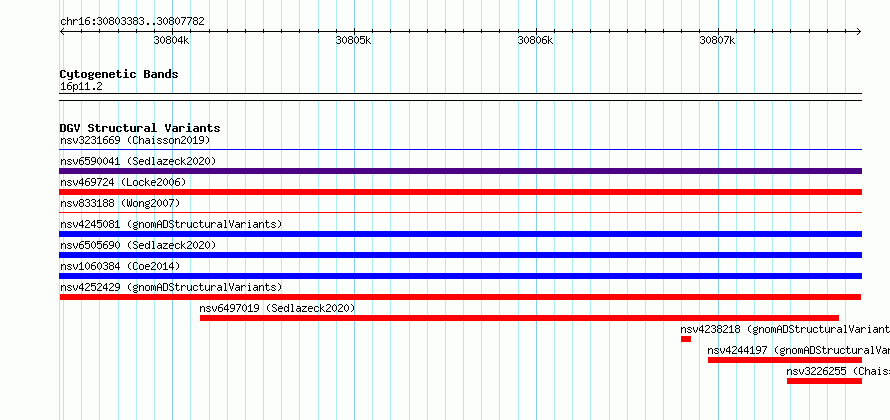Select the blue nsv4245081 variant bar
The height and width of the screenshot is (420, 890).
(x=461, y=234)
